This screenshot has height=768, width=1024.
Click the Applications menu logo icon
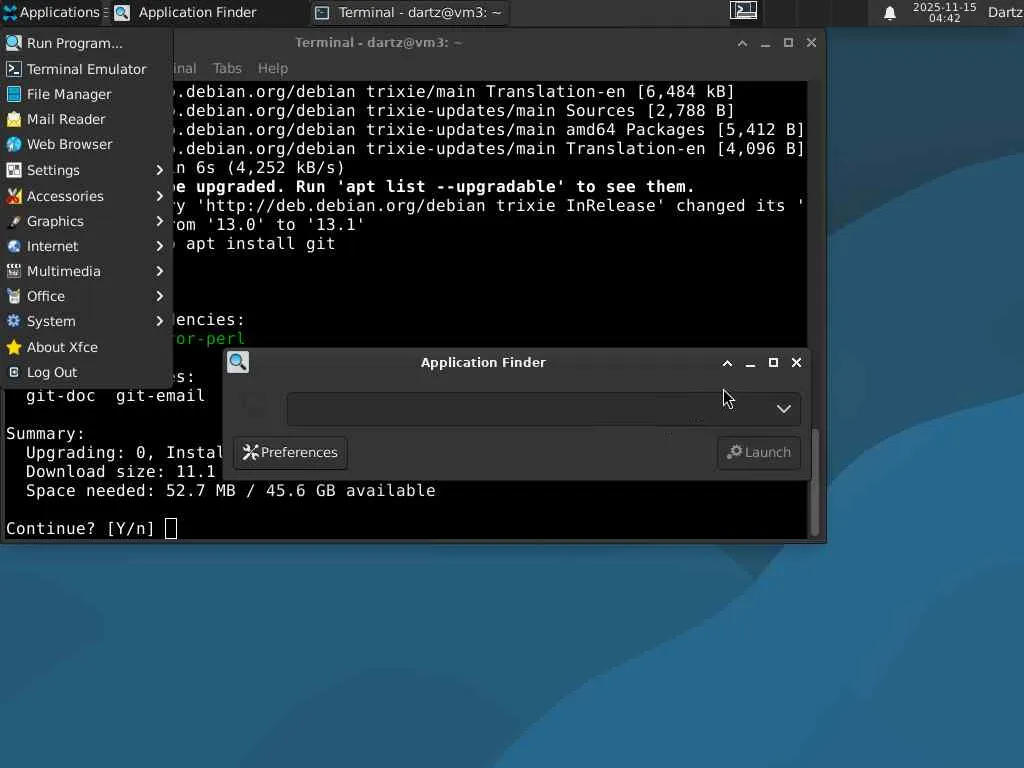[10, 12]
